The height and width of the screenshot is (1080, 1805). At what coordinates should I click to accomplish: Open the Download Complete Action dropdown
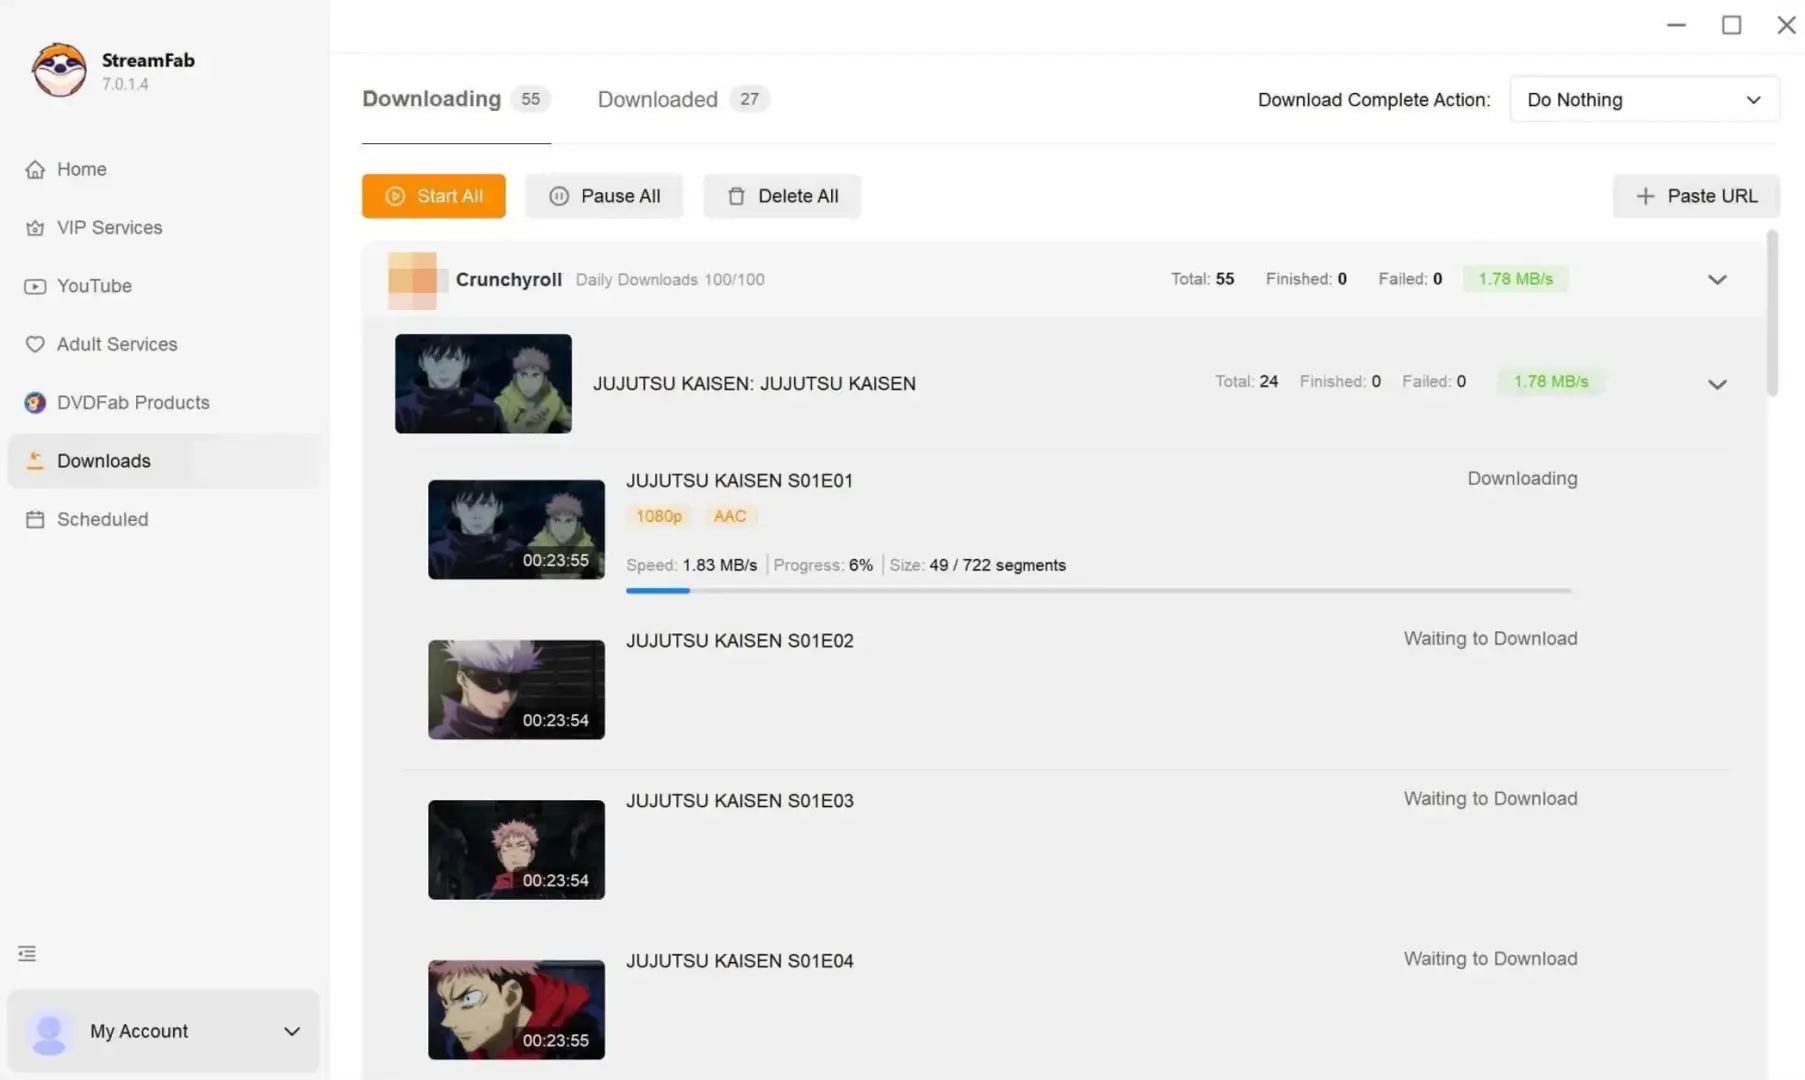pos(1644,100)
